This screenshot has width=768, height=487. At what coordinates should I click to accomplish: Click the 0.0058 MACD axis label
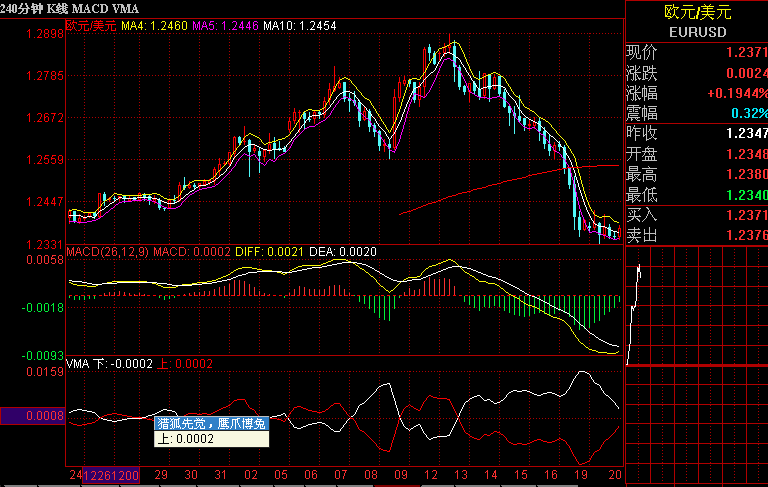tap(45, 260)
